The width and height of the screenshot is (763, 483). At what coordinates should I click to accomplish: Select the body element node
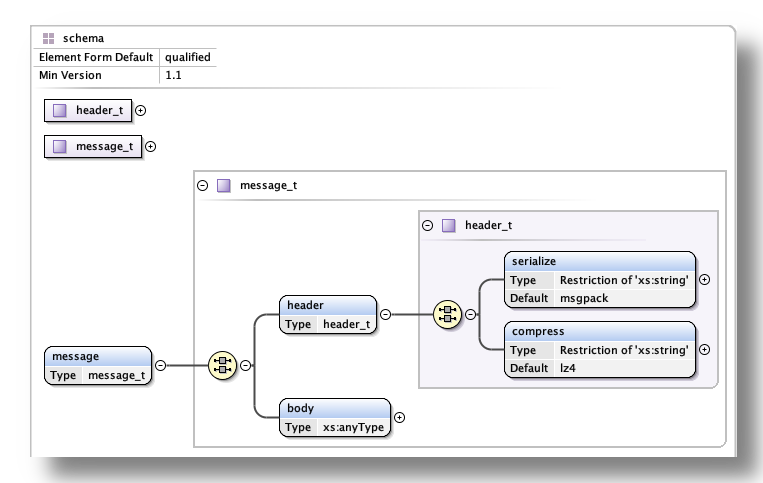[x=334, y=408]
